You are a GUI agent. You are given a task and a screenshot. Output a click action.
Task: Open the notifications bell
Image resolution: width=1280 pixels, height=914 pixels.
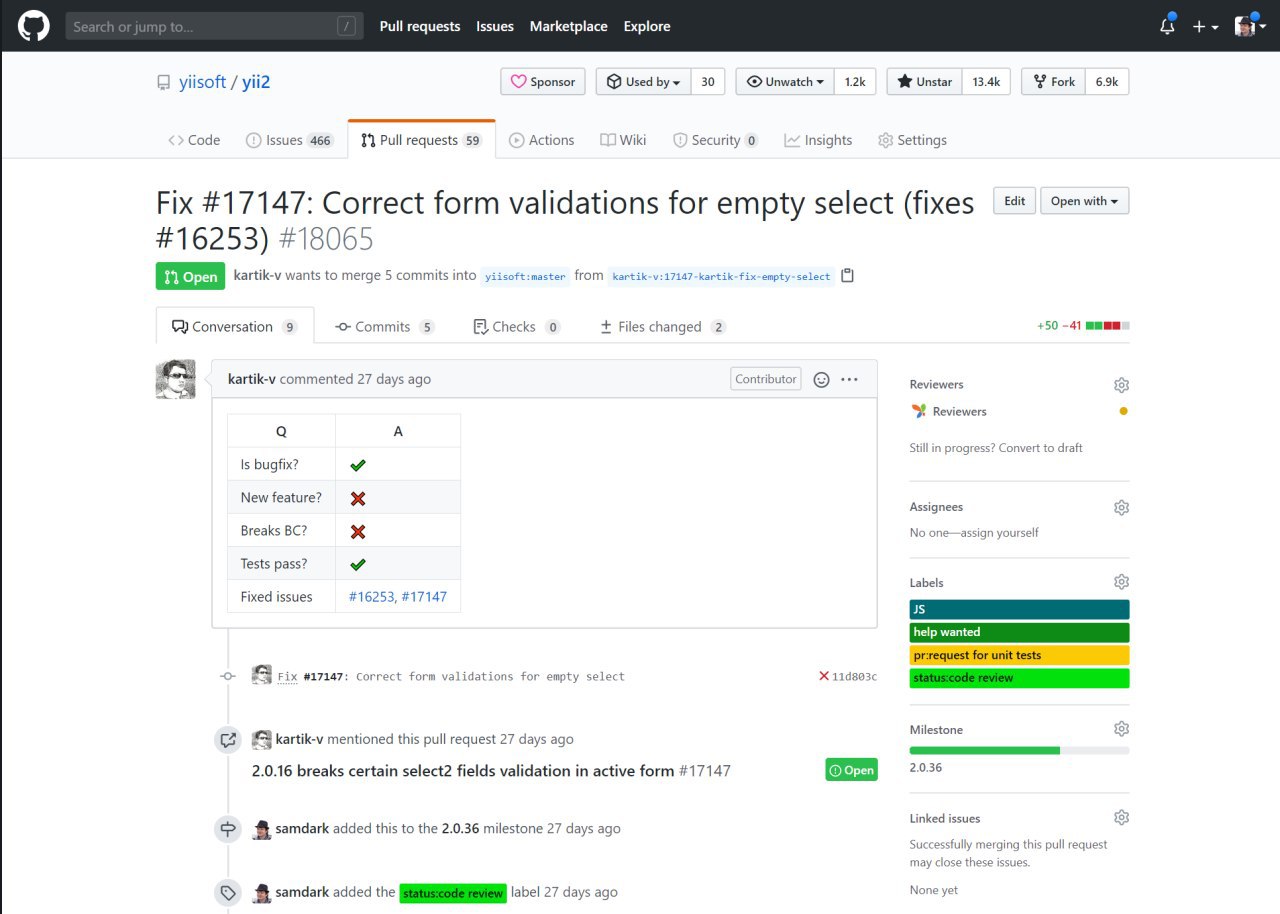click(1167, 26)
